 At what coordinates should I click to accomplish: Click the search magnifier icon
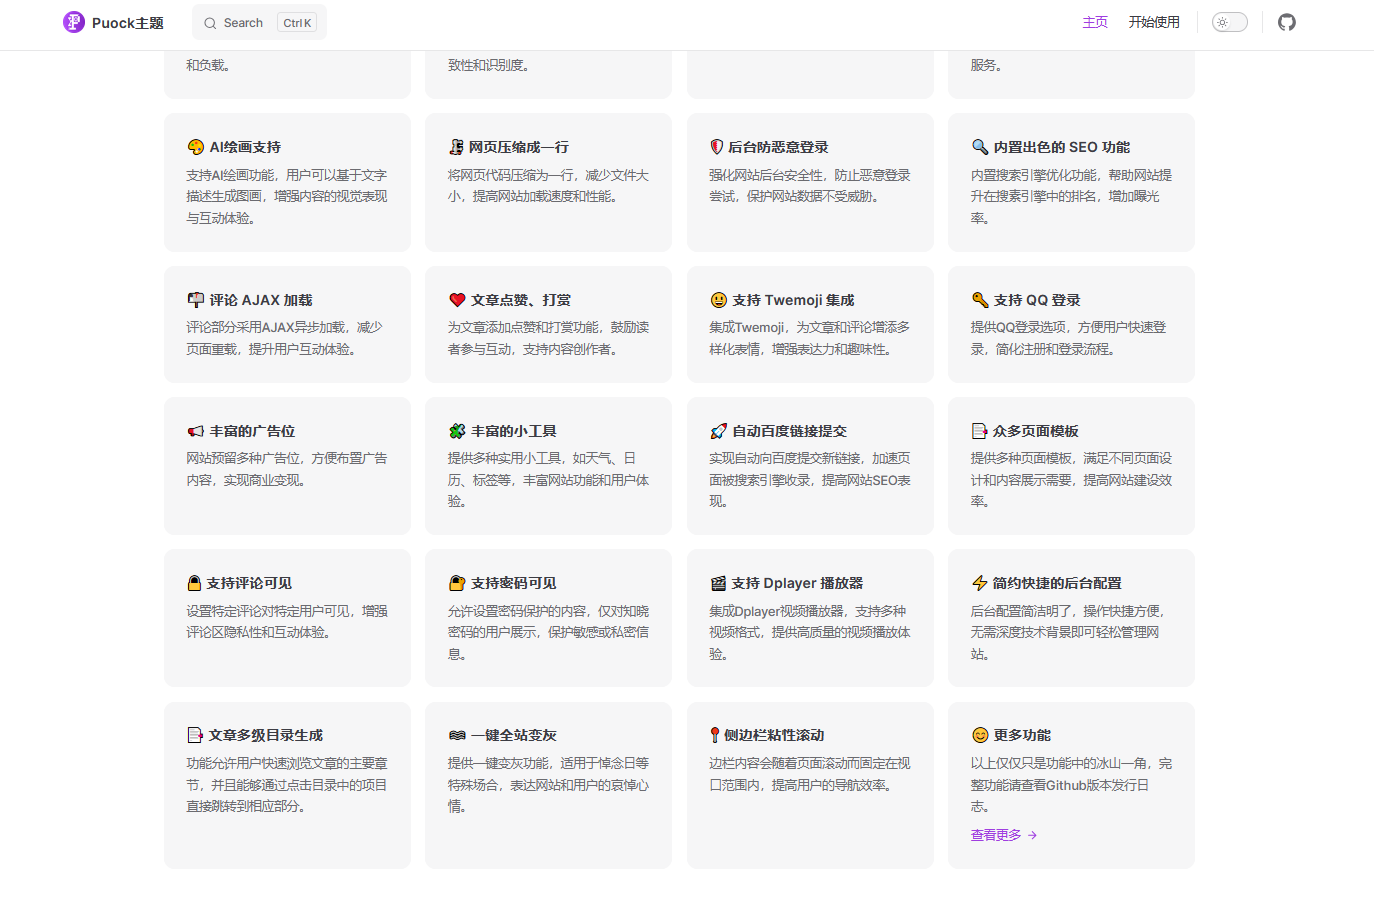[x=209, y=22]
